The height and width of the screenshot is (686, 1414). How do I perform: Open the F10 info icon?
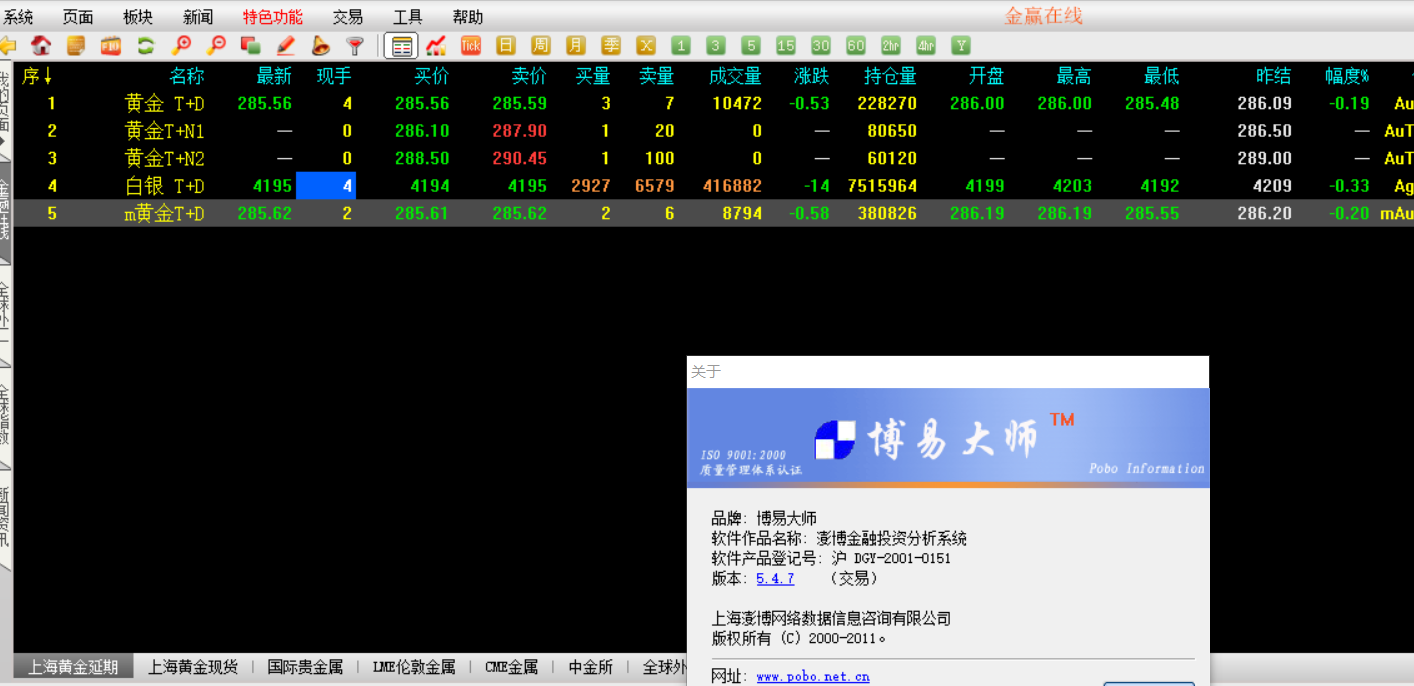coord(110,45)
